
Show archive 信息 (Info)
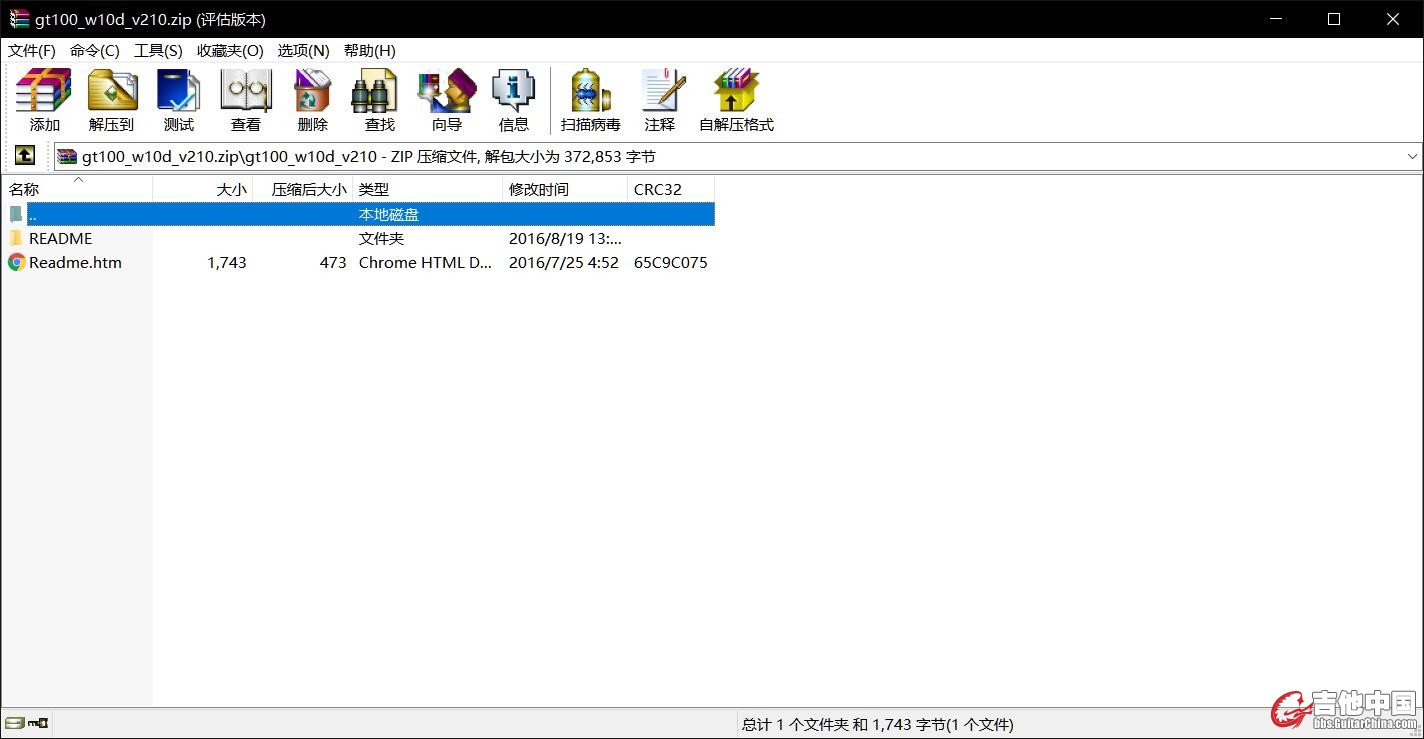tap(513, 100)
